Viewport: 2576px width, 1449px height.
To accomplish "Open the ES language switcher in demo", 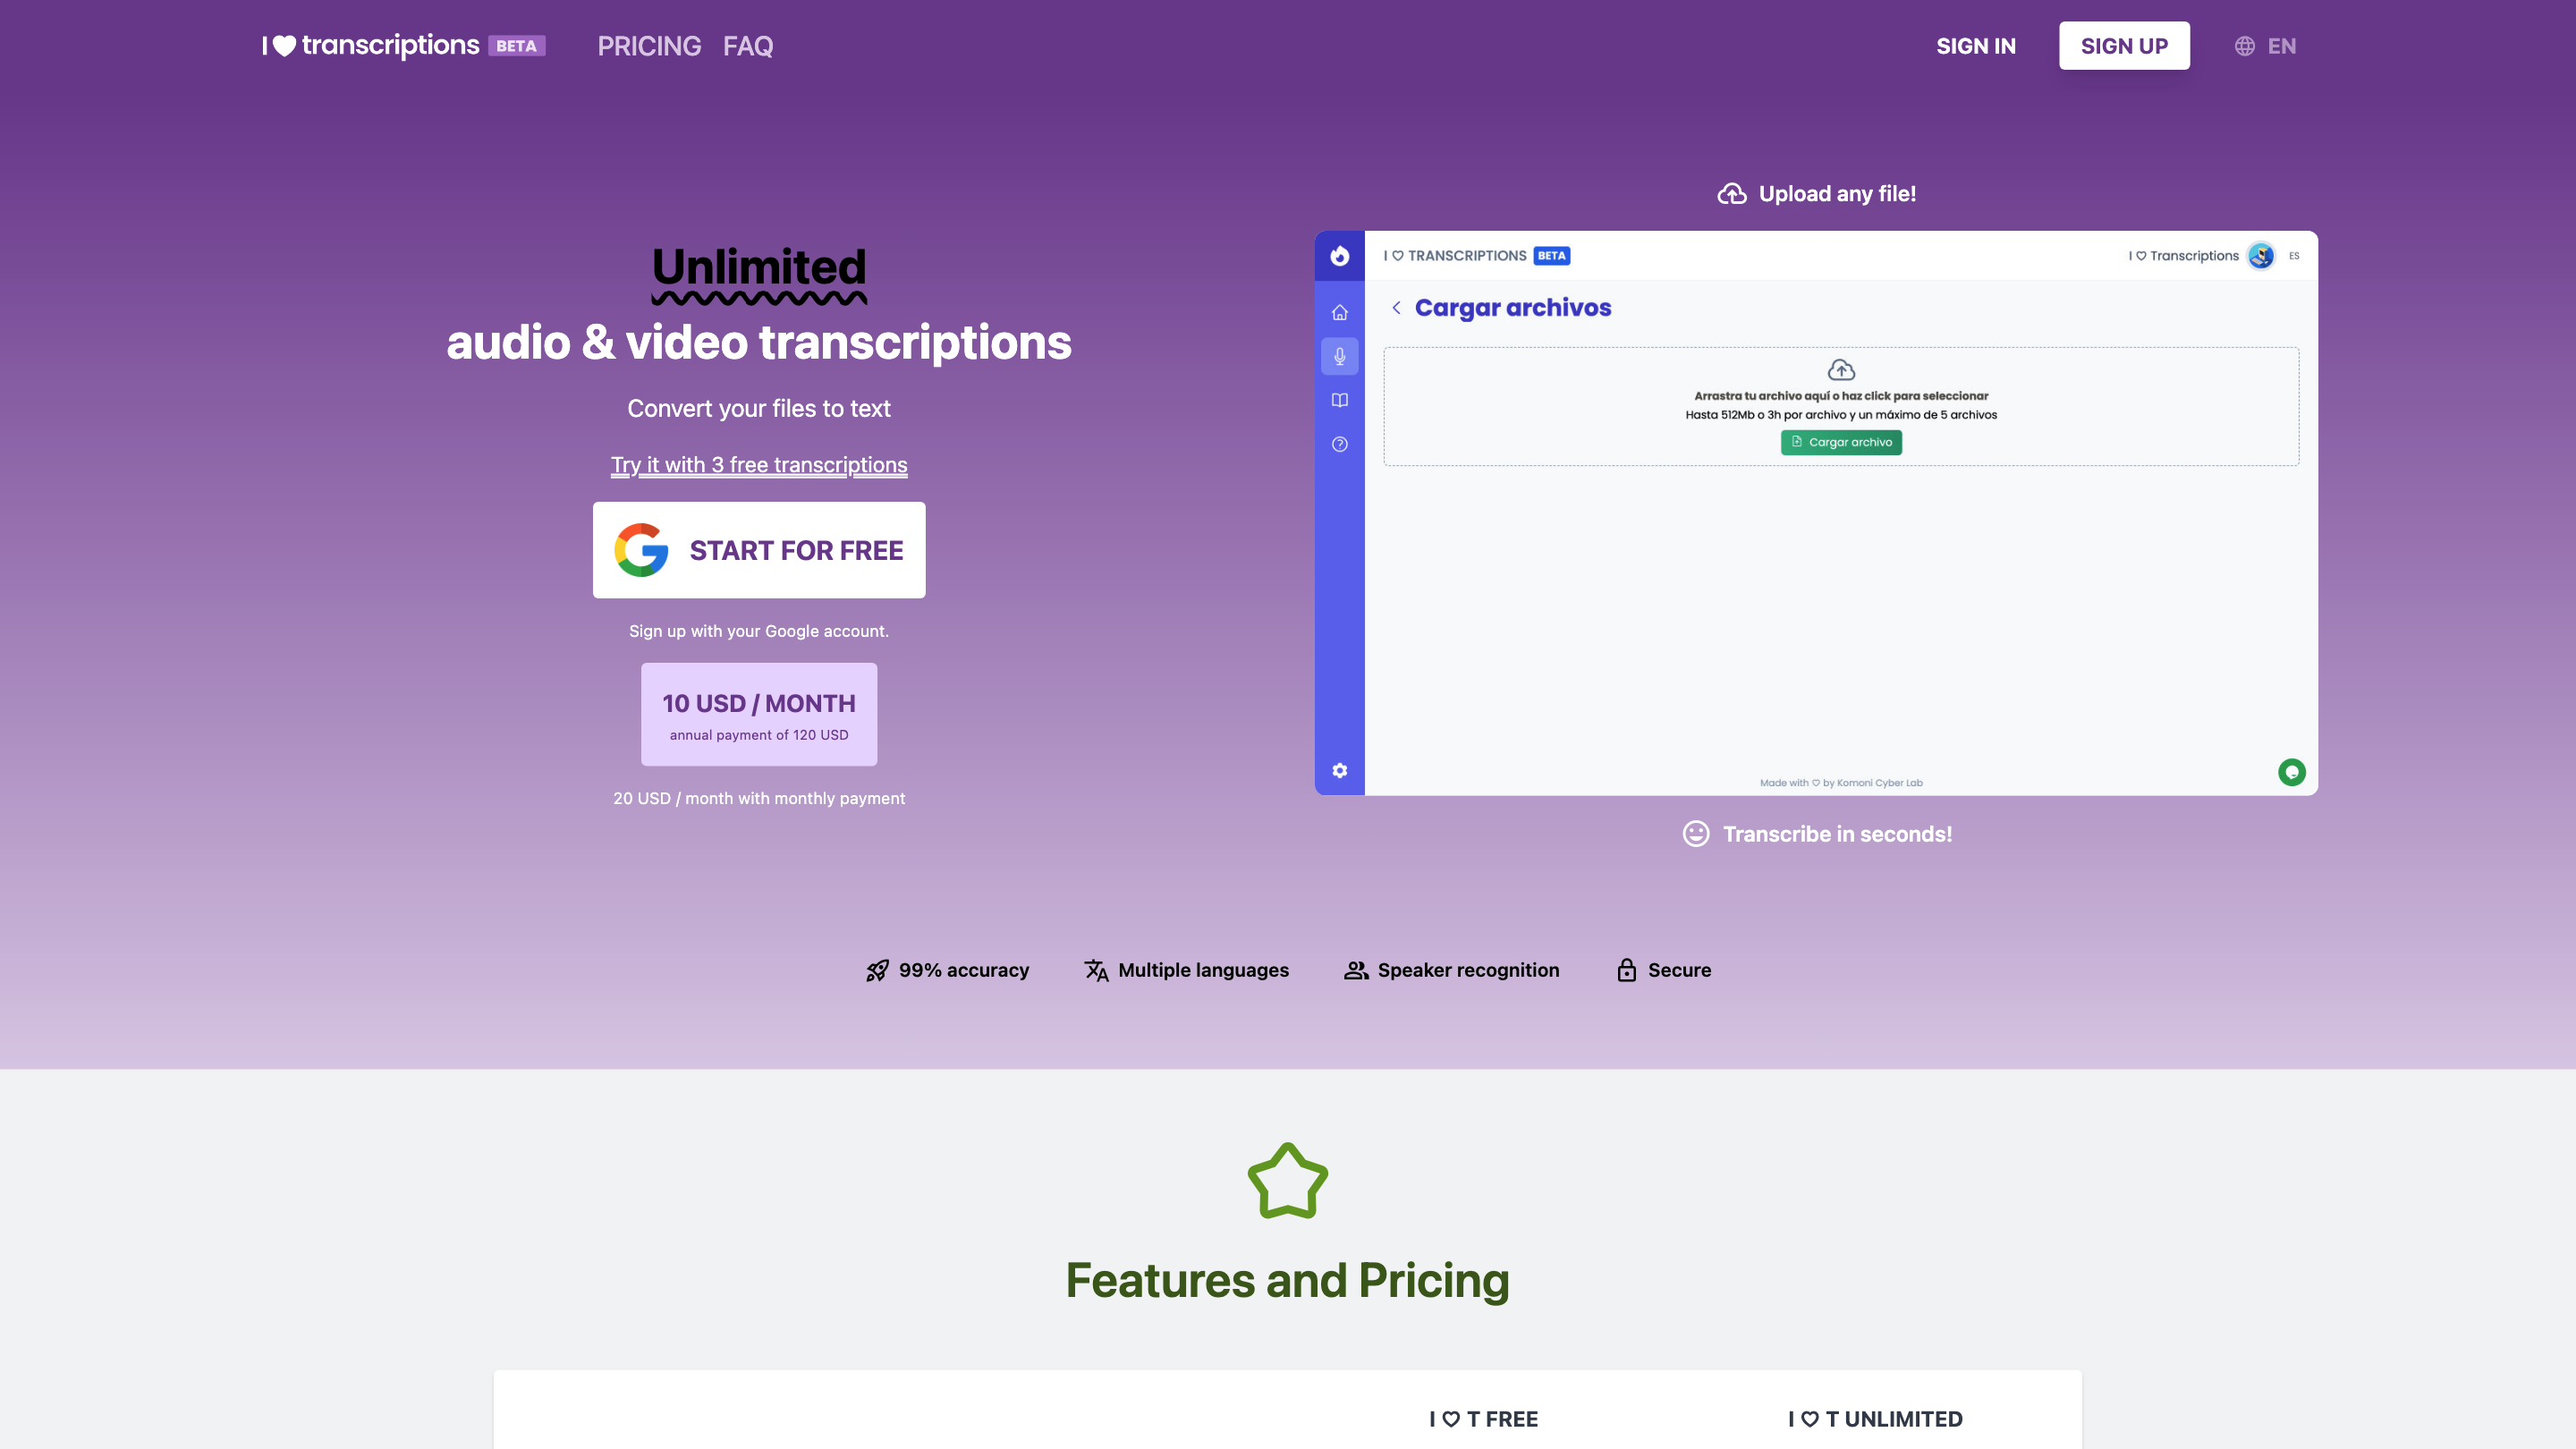I will click(2294, 256).
